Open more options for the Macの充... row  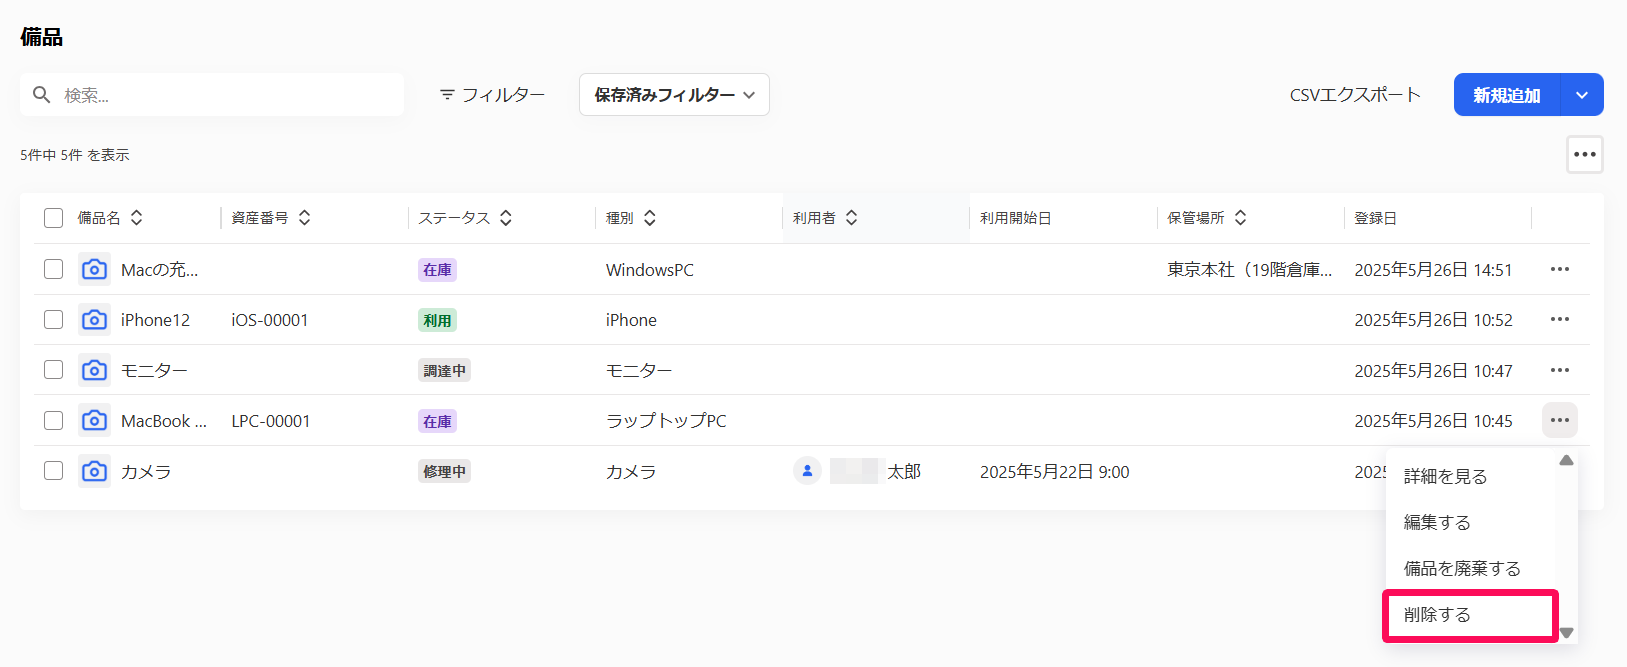pyautogui.click(x=1560, y=269)
